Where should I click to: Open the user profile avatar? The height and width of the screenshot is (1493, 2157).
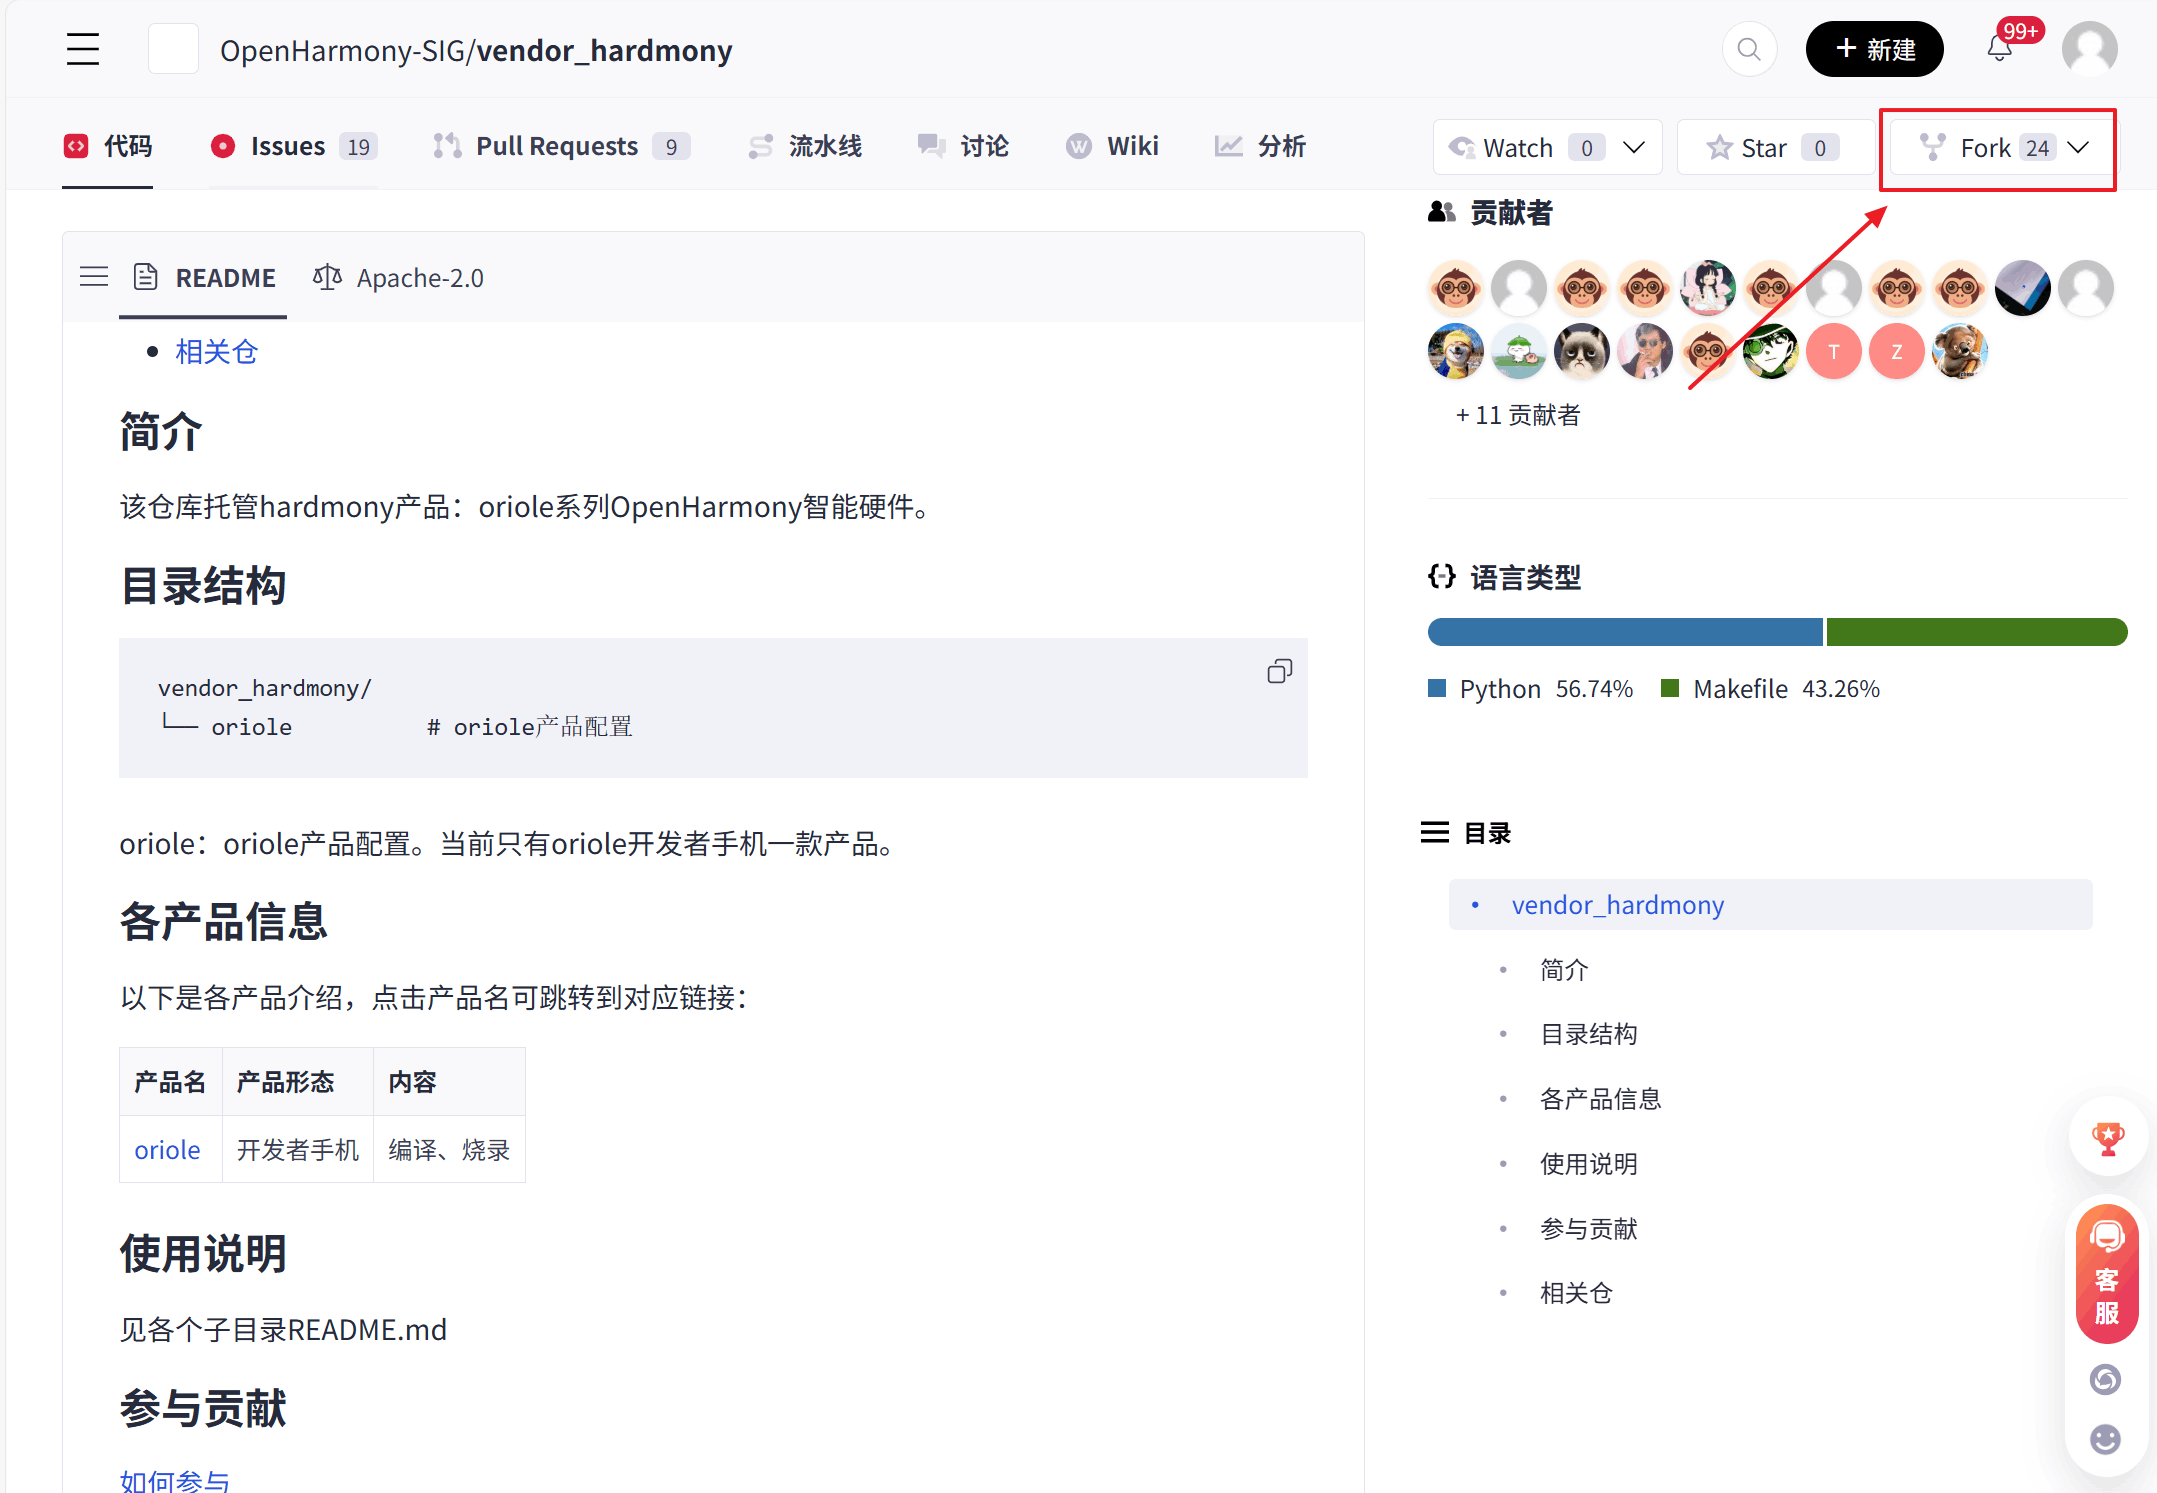click(2089, 49)
